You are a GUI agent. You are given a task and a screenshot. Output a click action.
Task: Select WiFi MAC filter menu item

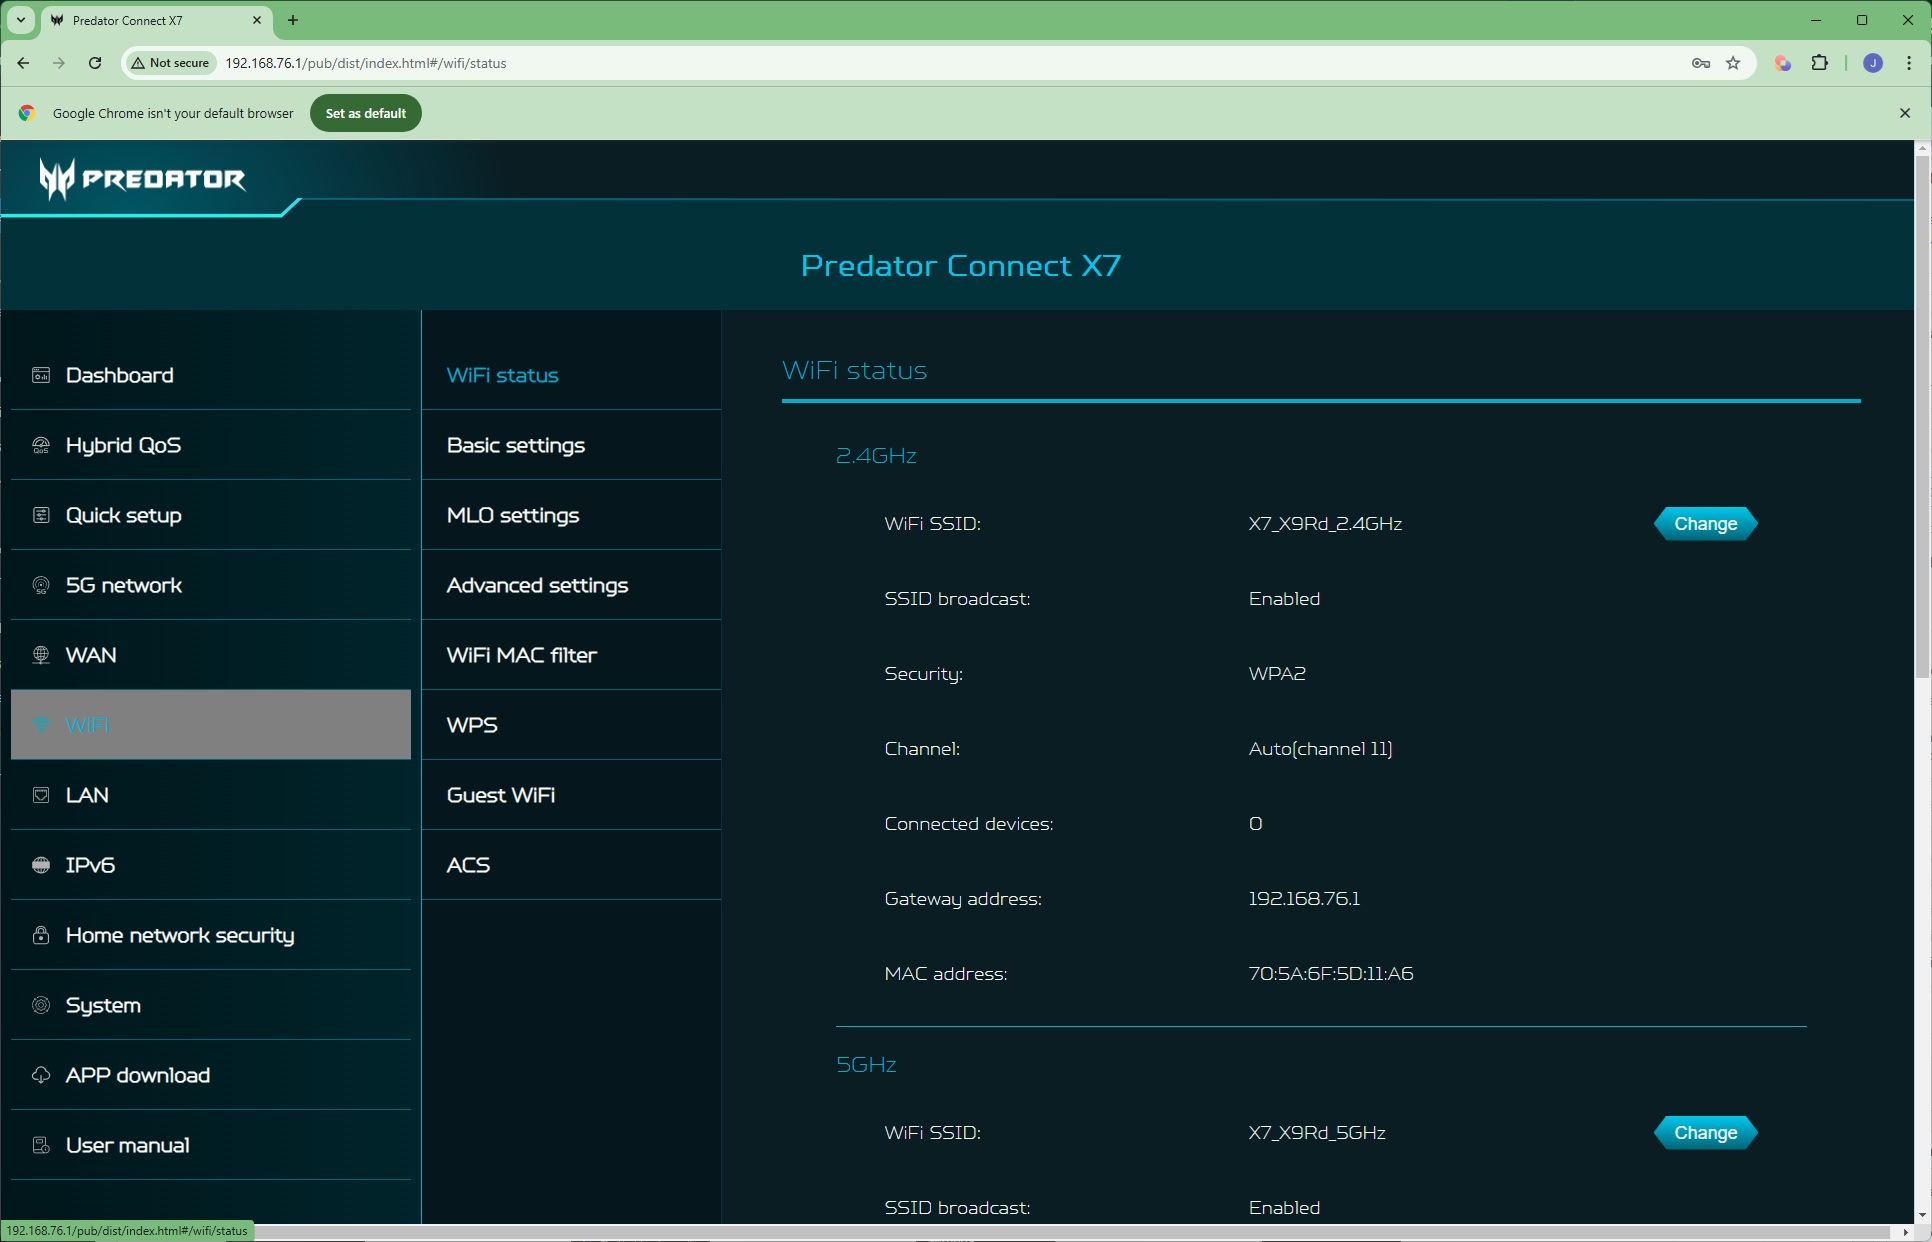521,655
